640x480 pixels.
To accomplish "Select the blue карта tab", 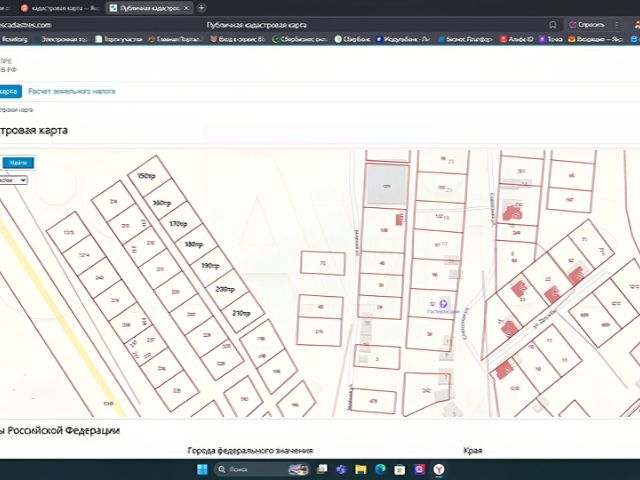I will 10,91.
